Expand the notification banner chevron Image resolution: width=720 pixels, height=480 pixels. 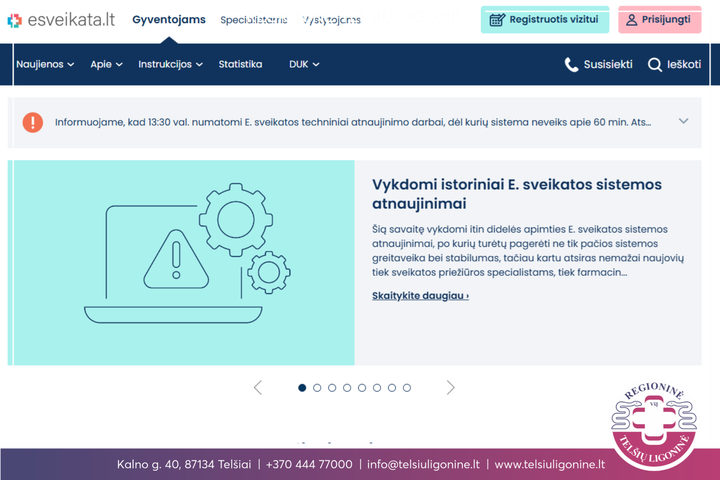coord(683,121)
